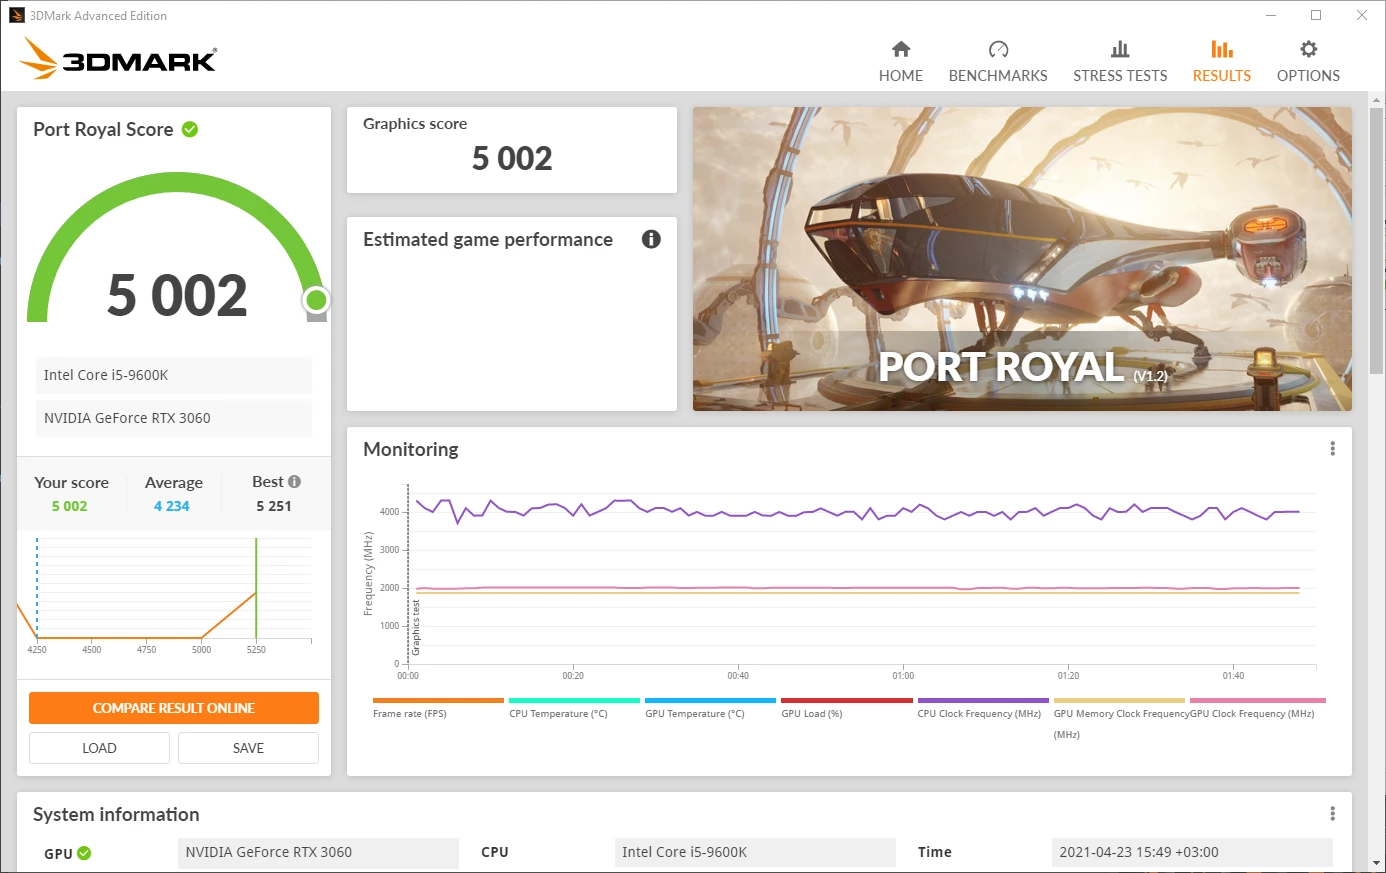Click the info icon beside Best score
This screenshot has height=873, width=1386.
tap(294, 481)
